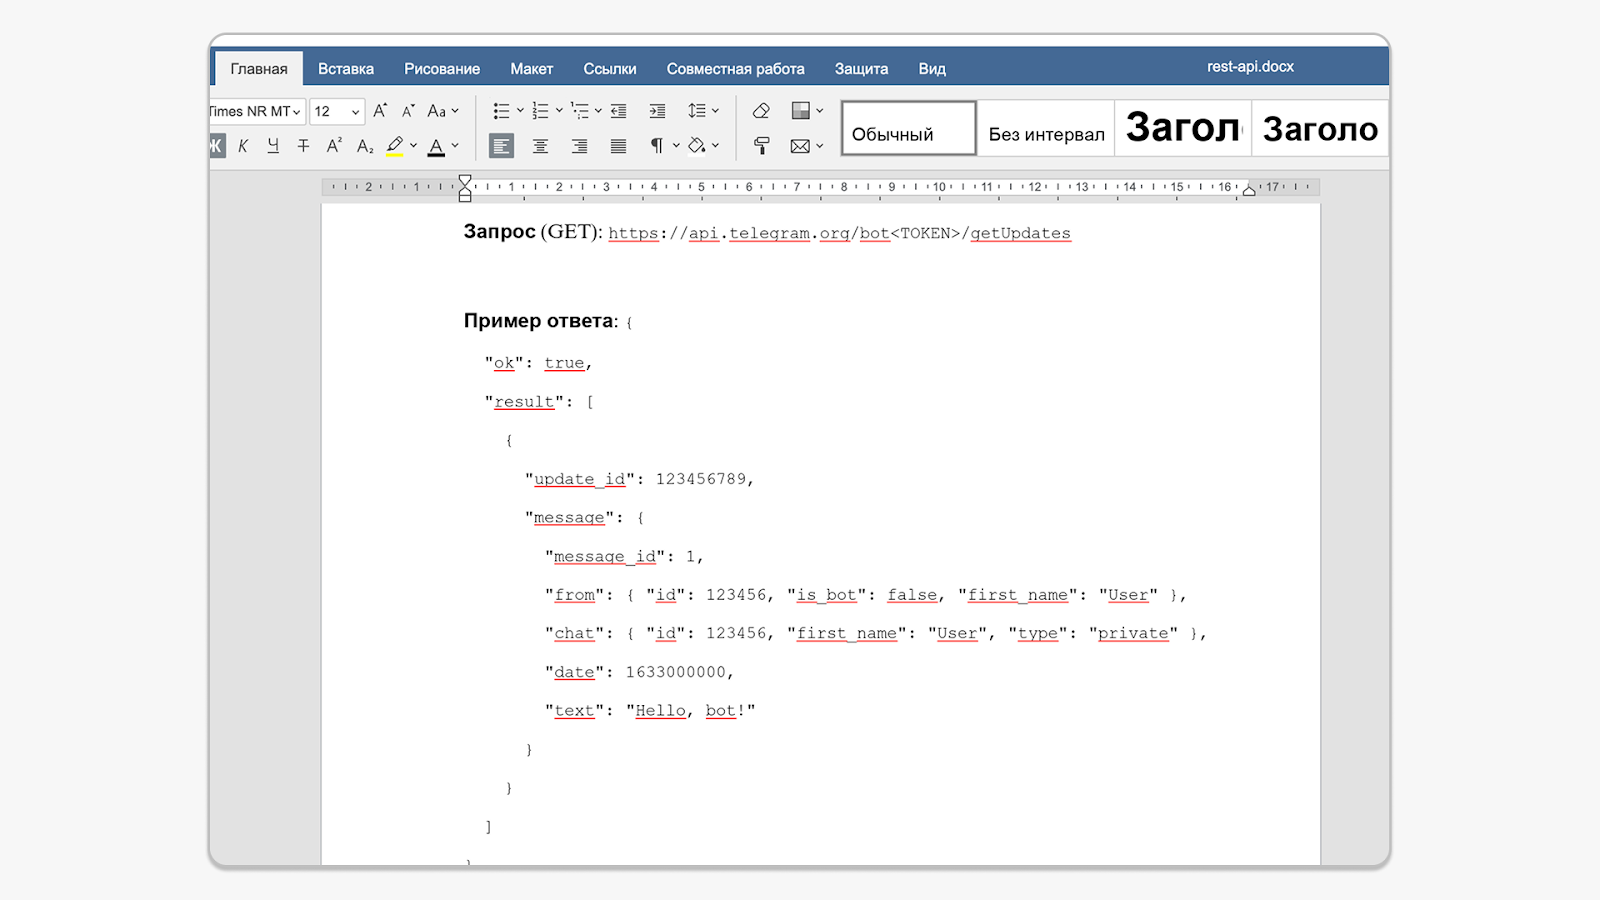Open the color scheme icon
1600x900 pixels.
tap(801, 111)
